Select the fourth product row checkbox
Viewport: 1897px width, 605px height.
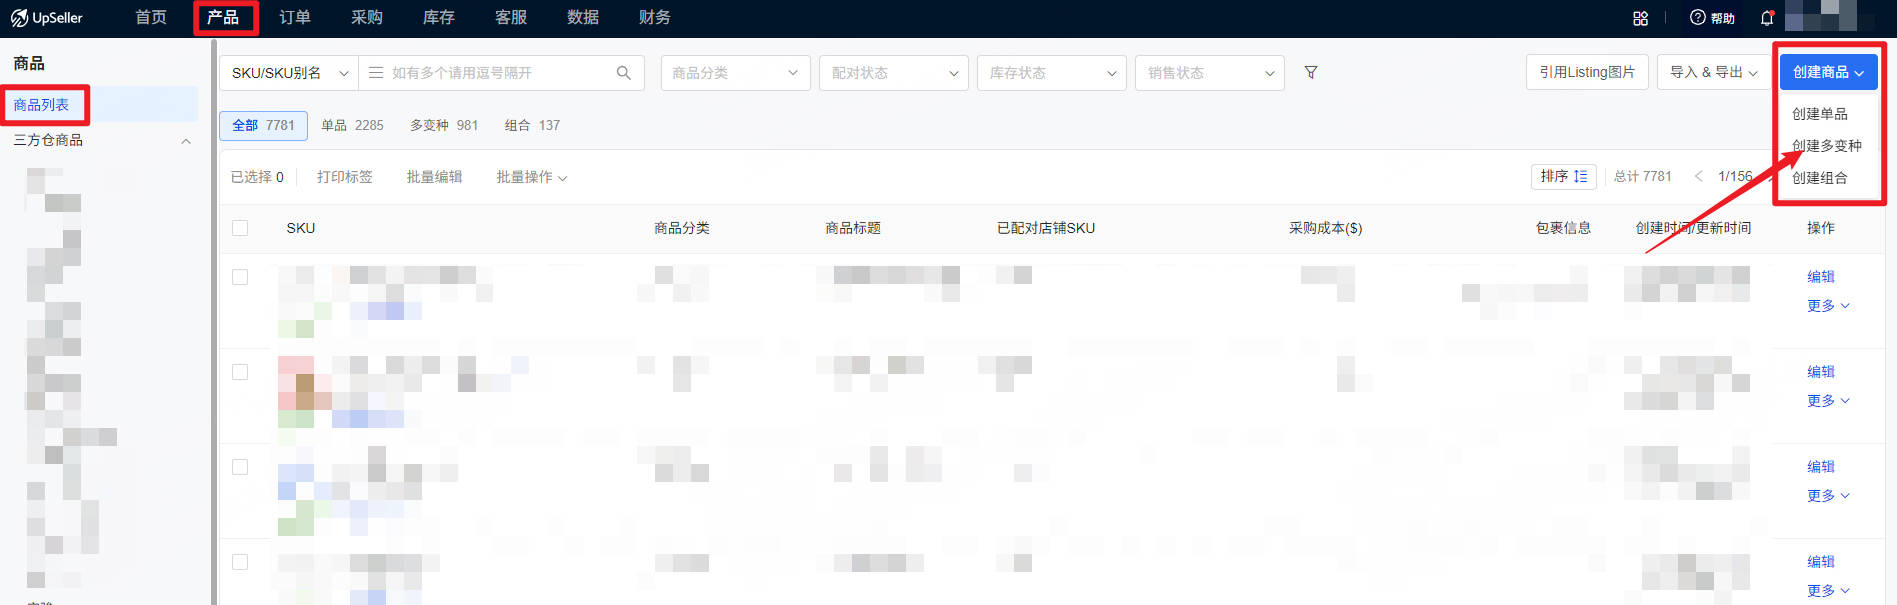click(240, 562)
